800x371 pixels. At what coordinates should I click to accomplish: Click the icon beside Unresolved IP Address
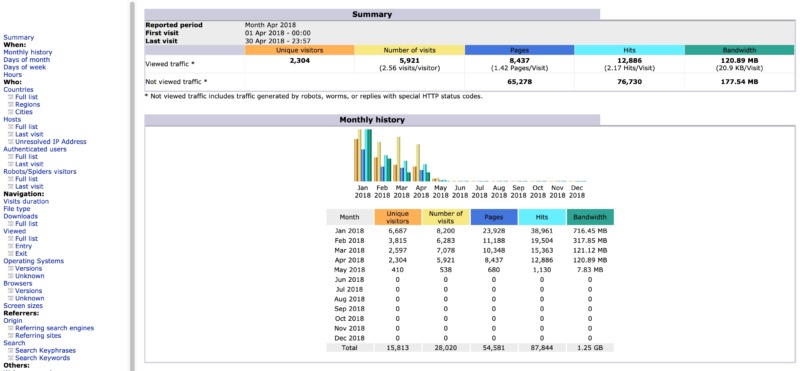[11, 142]
